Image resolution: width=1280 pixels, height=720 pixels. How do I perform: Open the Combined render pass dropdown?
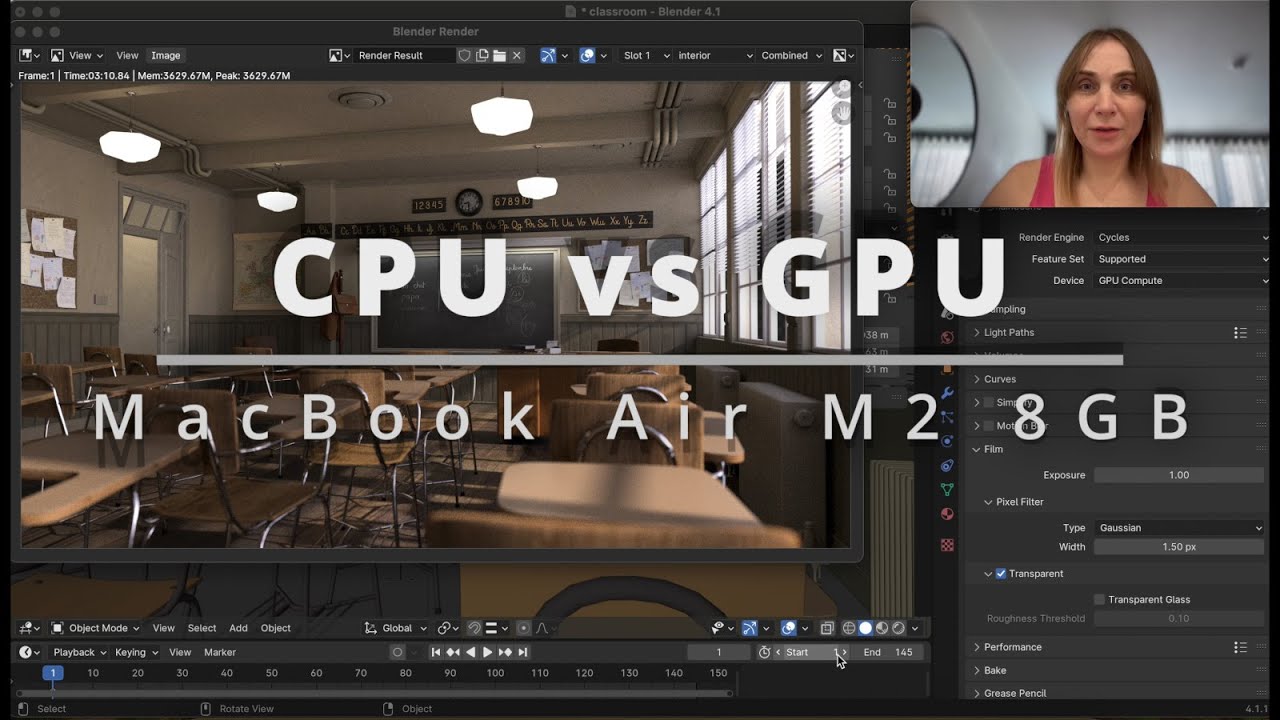click(791, 55)
